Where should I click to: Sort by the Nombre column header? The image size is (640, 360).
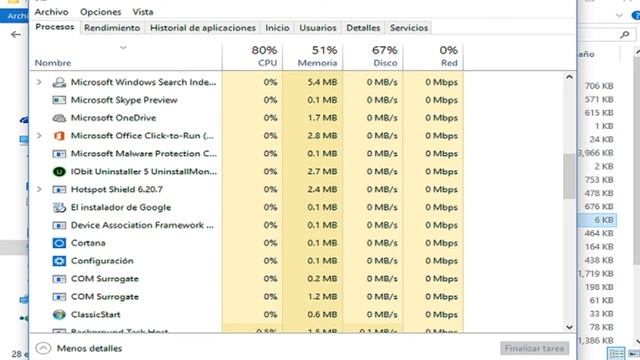pyautogui.click(x=53, y=63)
